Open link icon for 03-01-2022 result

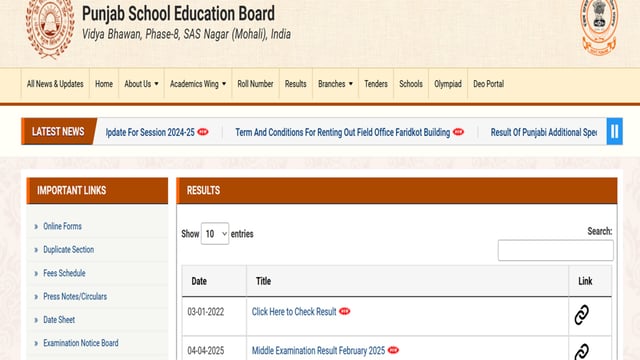click(x=582, y=315)
